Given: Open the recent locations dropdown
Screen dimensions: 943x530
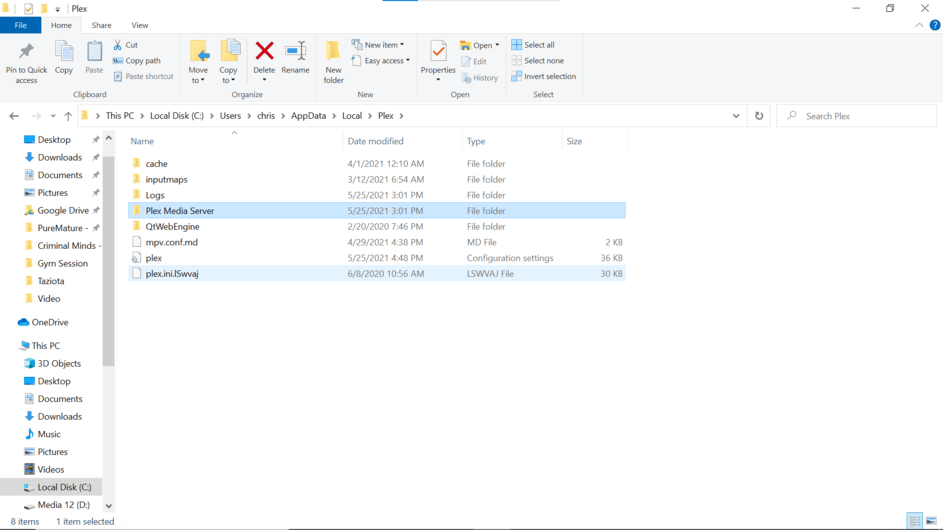Looking at the screenshot, I should (x=53, y=116).
